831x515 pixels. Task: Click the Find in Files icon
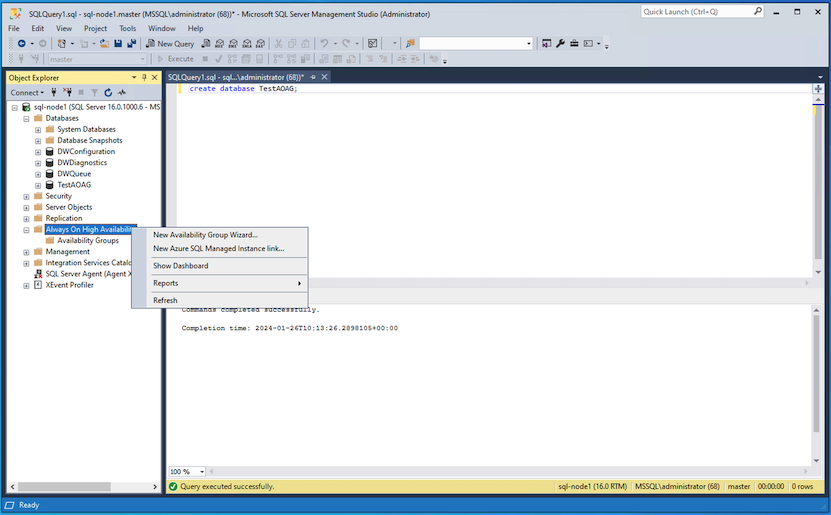point(410,43)
